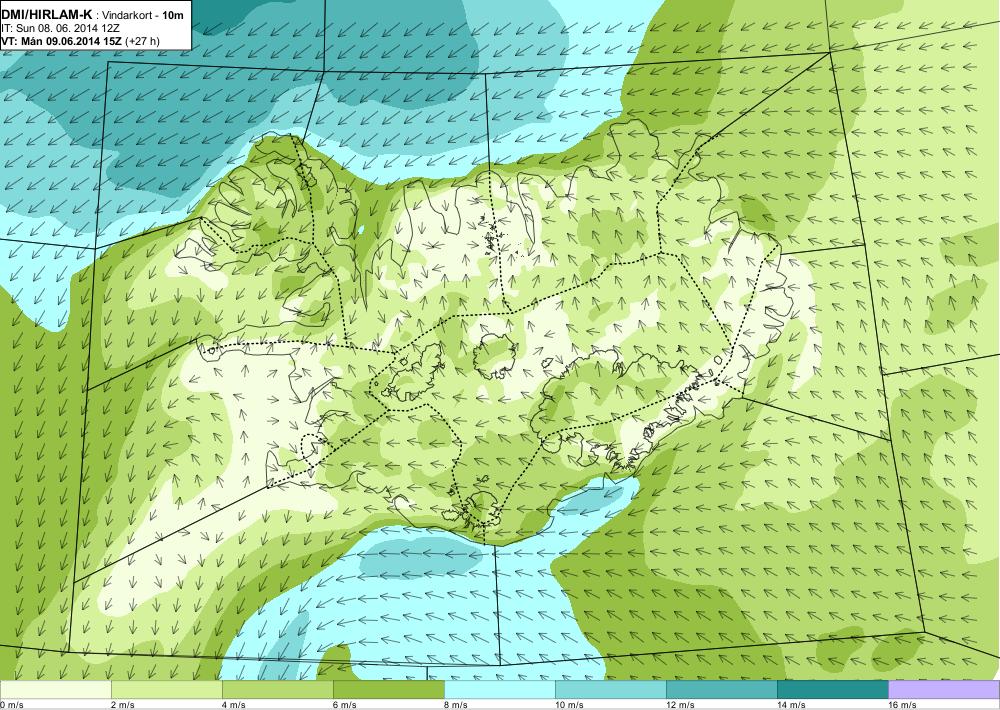The height and width of the screenshot is (710, 1000).
Task: Click the purple 16 m/s legend swatch
Action: pos(944,690)
